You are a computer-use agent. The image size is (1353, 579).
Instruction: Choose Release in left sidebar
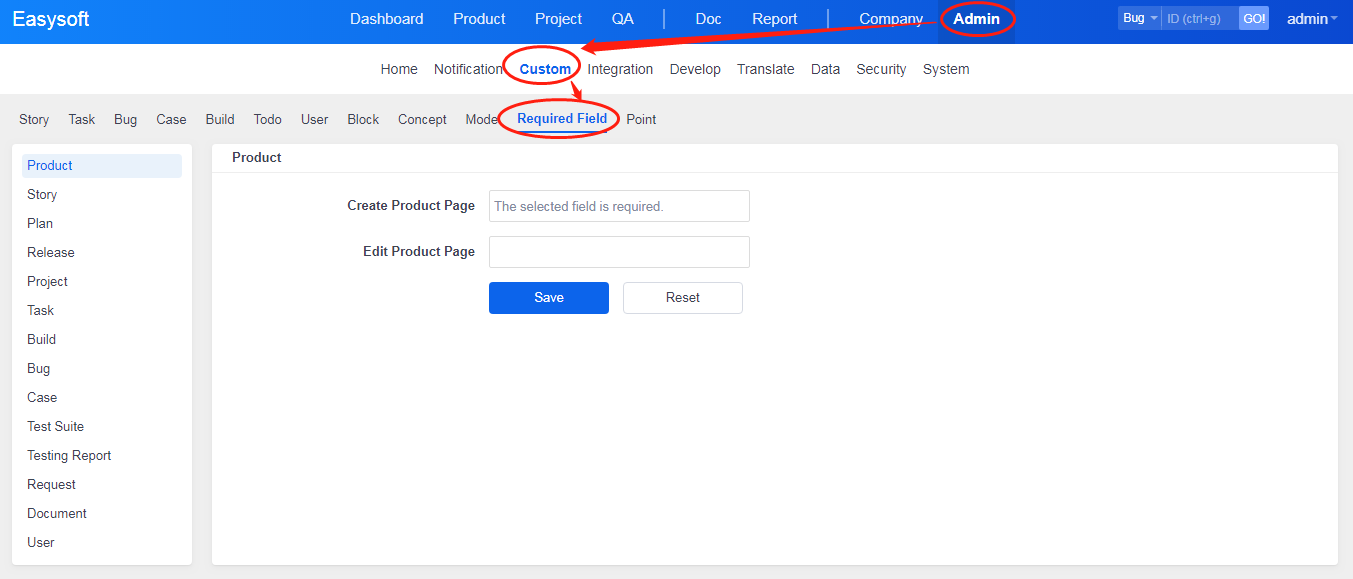point(51,252)
